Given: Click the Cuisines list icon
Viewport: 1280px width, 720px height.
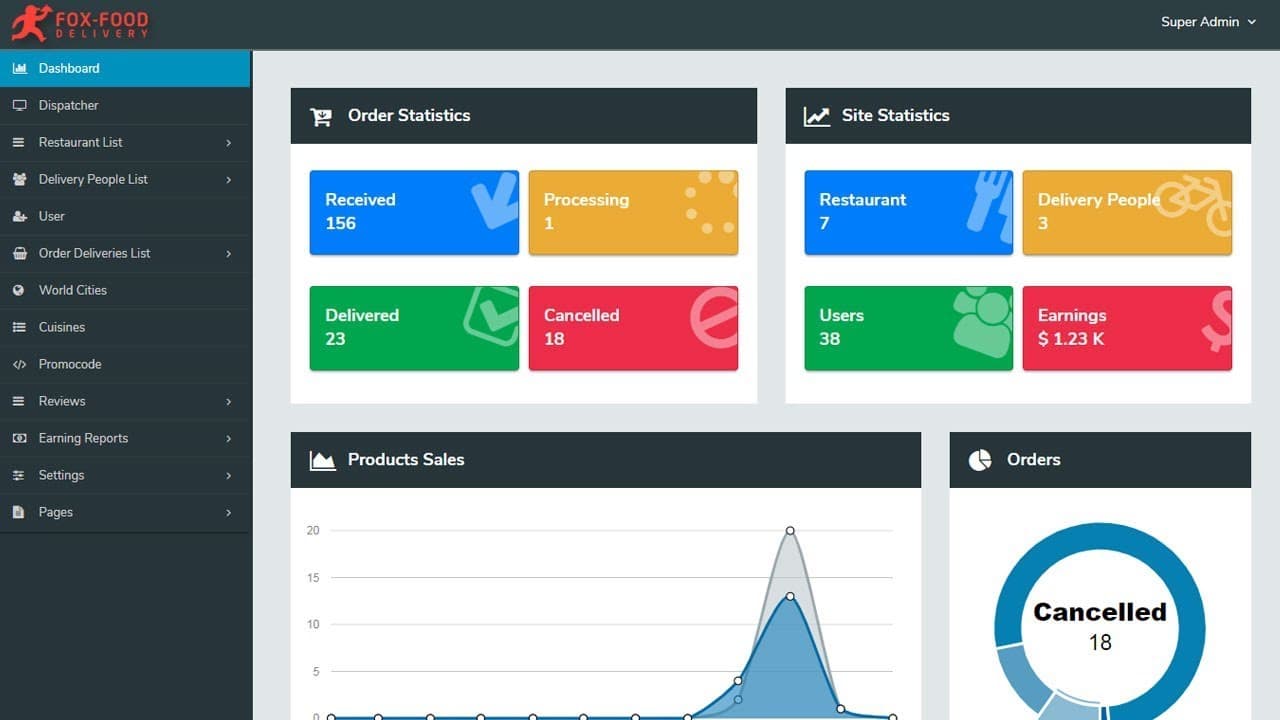Looking at the screenshot, I should tap(19, 327).
